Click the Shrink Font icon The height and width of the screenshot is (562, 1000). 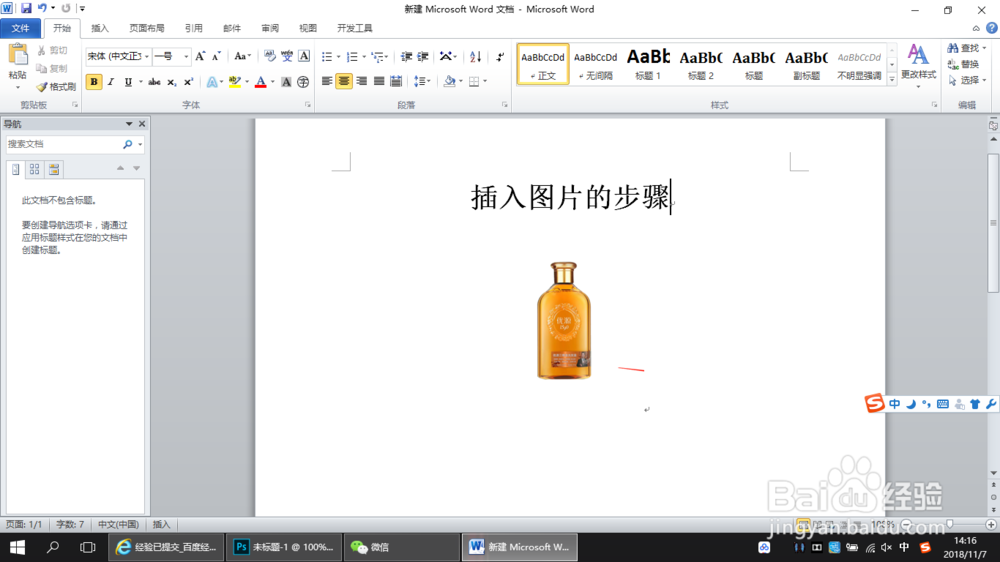coord(216,56)
